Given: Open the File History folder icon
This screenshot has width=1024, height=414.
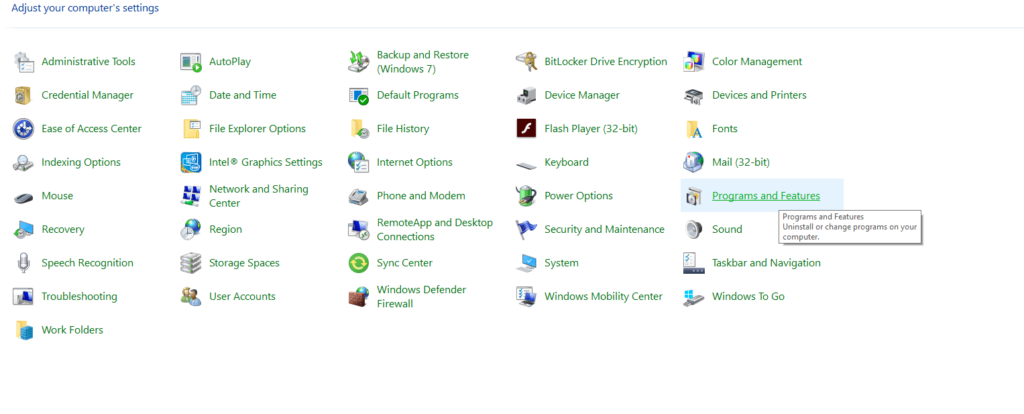Looking at the screenshot, I should [x=359, y=129].
